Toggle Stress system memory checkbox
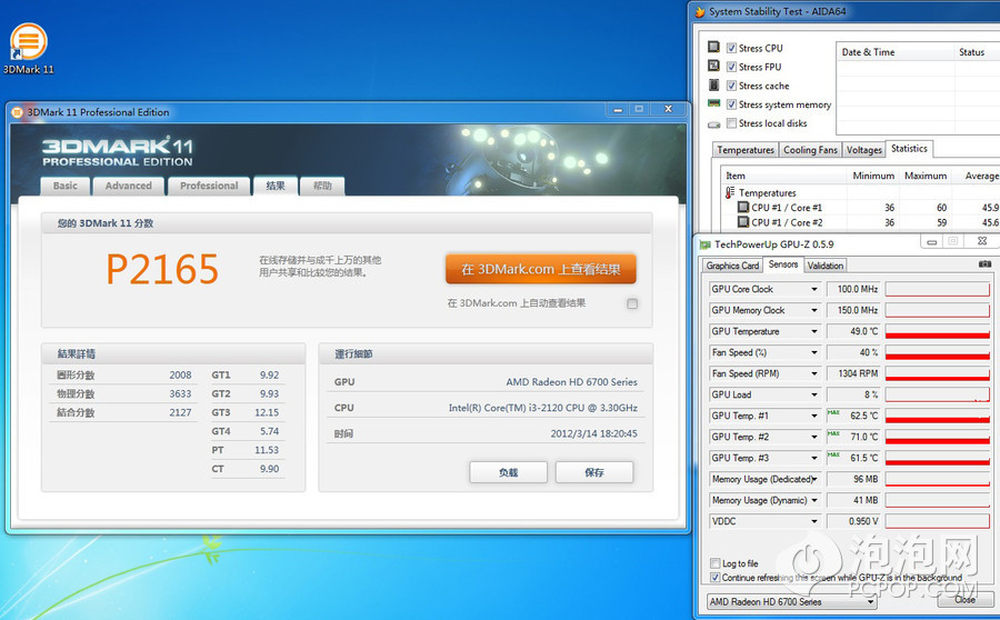This screenshot has width=1000, height=620. [732, 104]
